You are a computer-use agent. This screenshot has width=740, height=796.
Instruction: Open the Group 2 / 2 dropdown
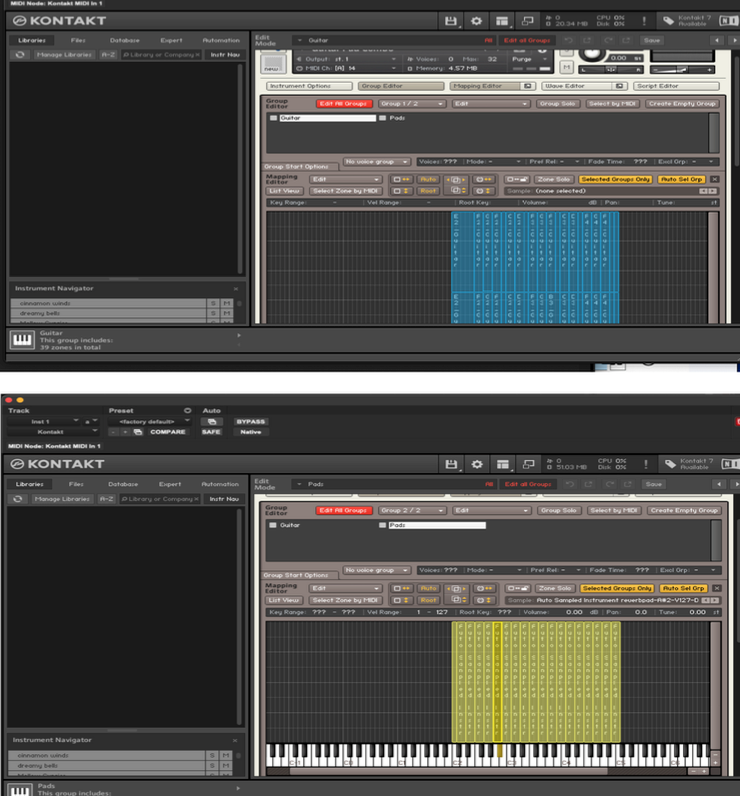412,510
